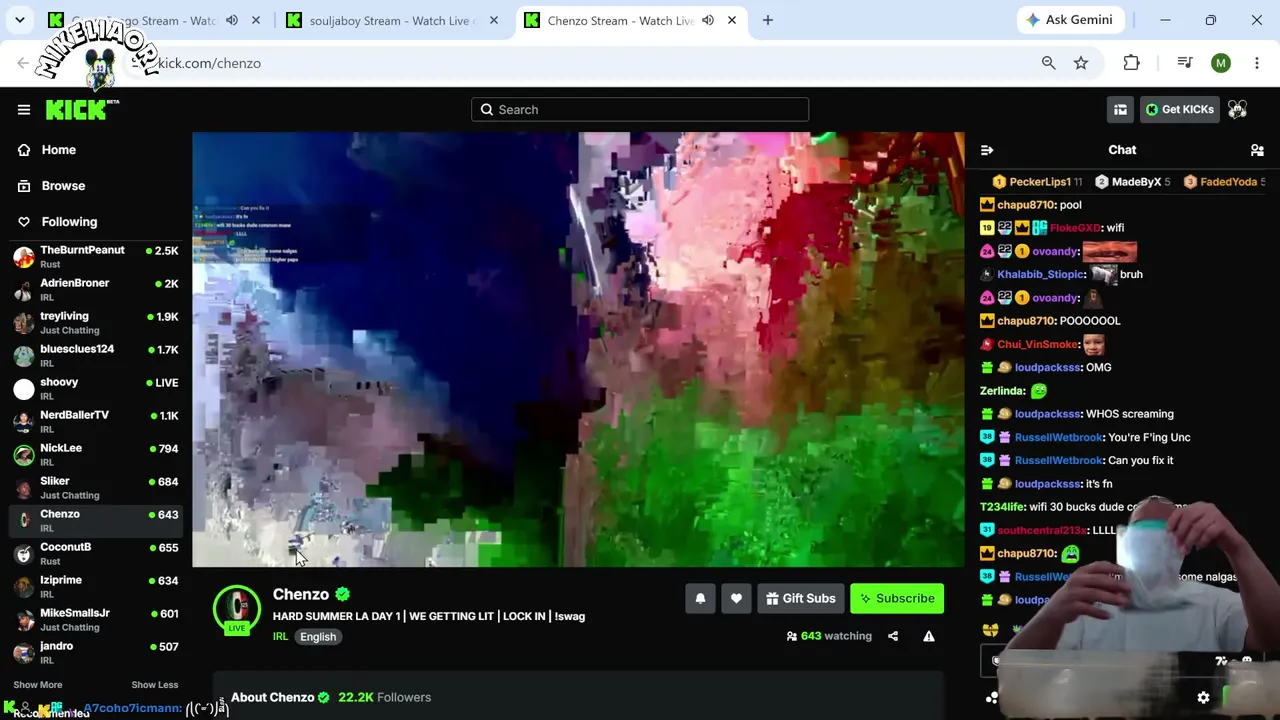
Task: Click the search magnifier icon in Kick search
Action: 487,110
